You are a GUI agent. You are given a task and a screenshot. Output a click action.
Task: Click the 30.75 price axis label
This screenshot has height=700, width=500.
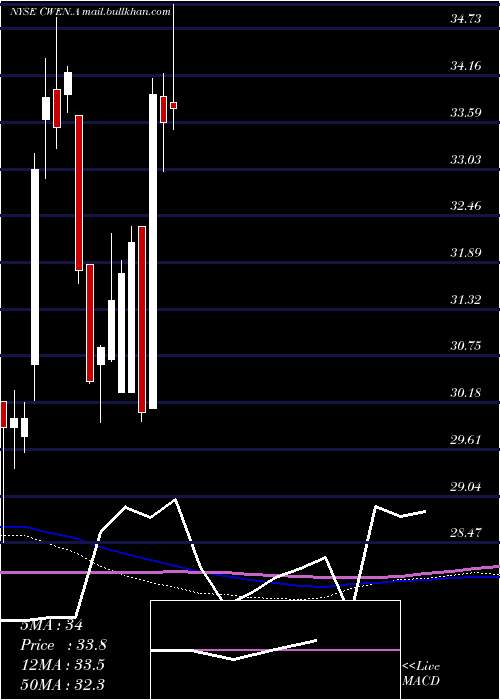click(466, 346)
